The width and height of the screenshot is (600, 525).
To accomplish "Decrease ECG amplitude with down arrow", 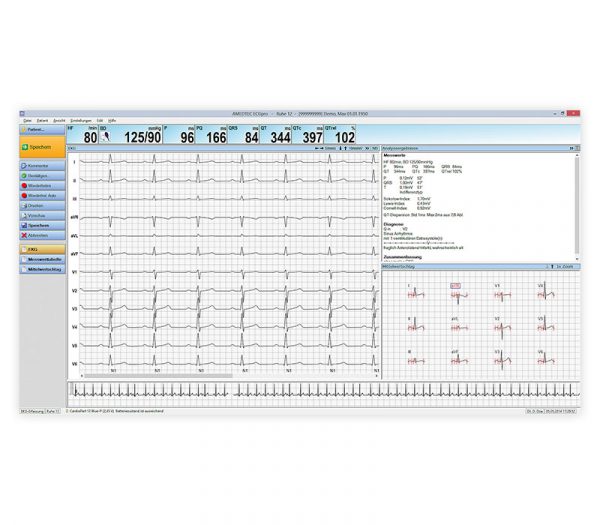I will pos(340,148).
